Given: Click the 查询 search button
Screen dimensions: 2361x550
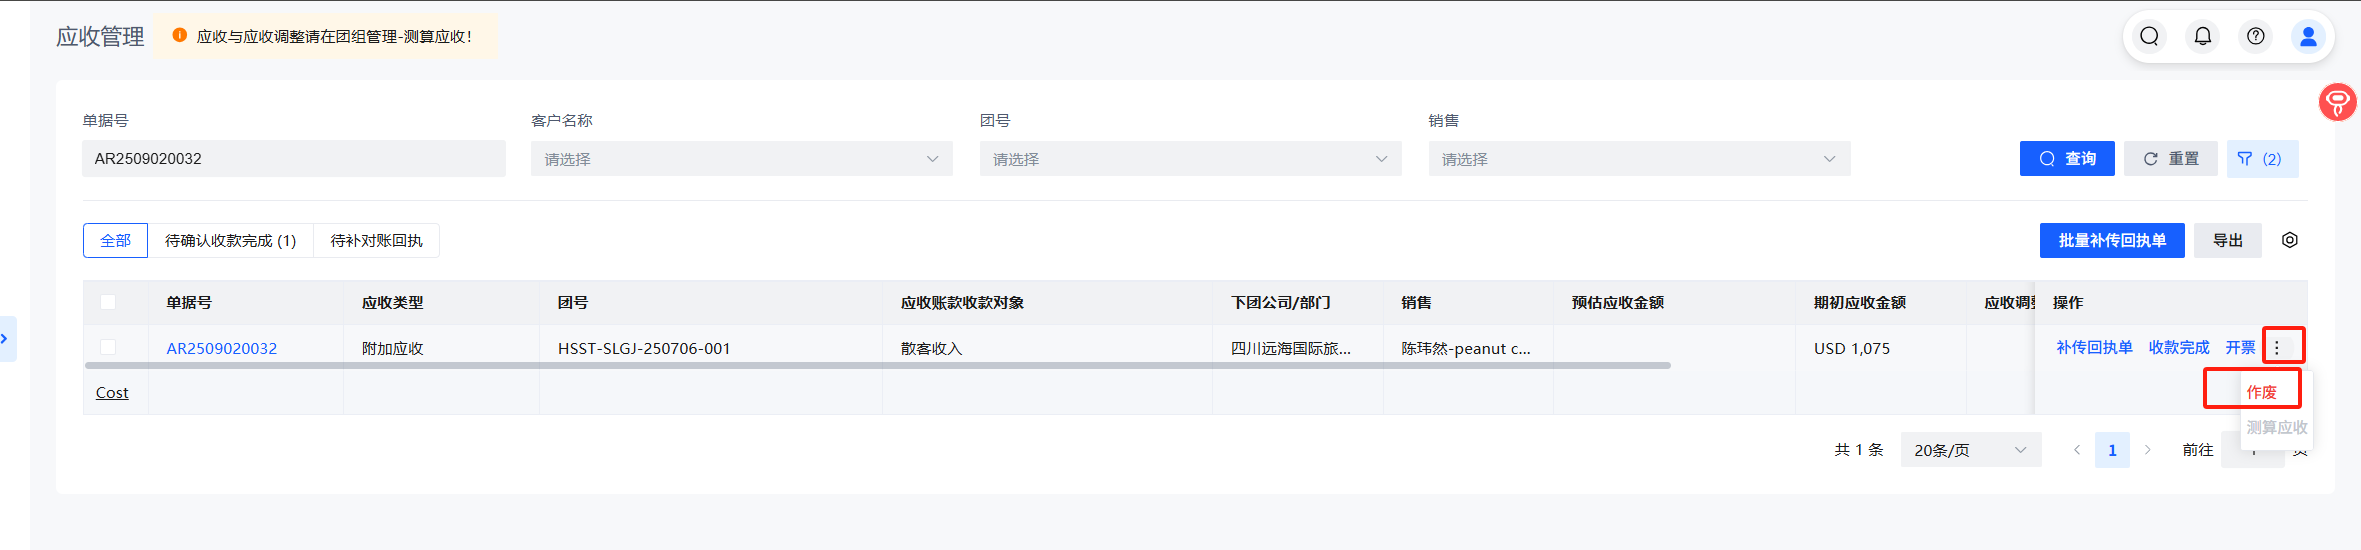Looking at the screenshot, I should pos(2066,159).
